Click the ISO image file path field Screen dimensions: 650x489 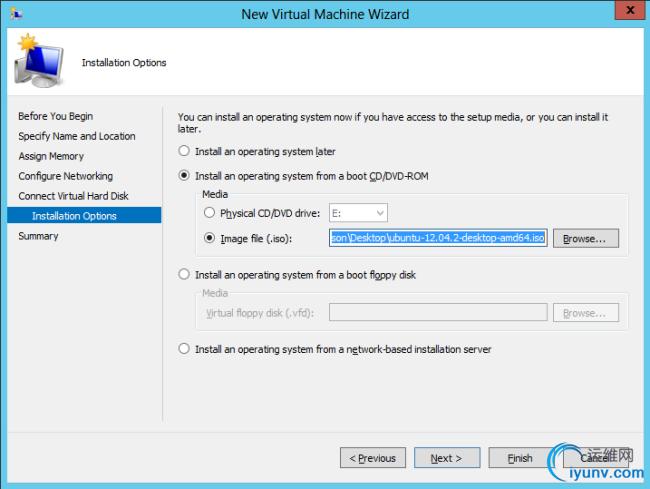tap(438, 238)
